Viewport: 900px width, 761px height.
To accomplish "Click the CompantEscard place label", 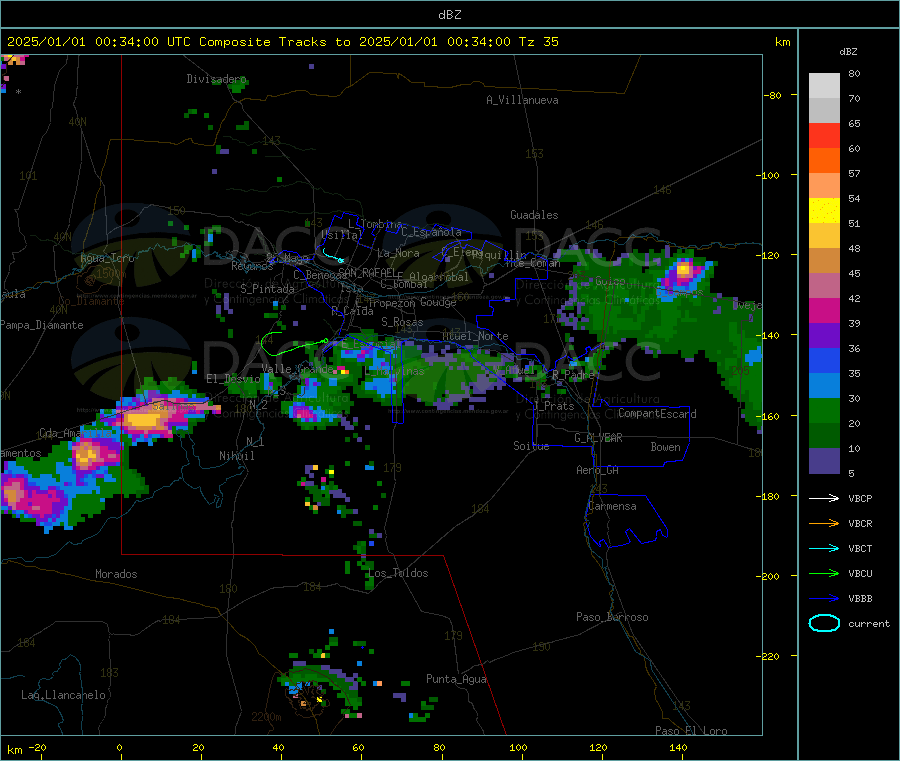I will coord(657,413).
